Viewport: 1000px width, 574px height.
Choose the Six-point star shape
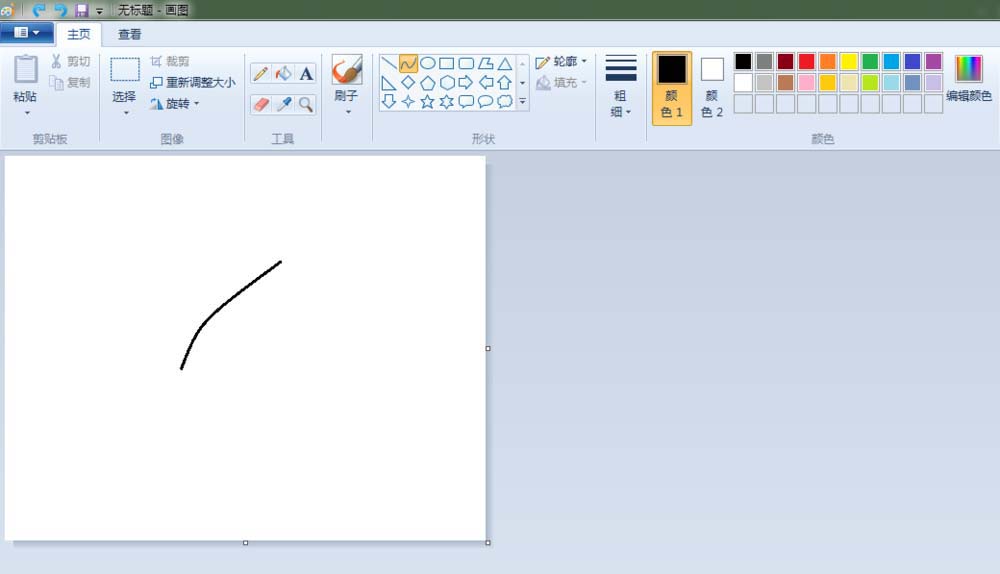point(447,101)
